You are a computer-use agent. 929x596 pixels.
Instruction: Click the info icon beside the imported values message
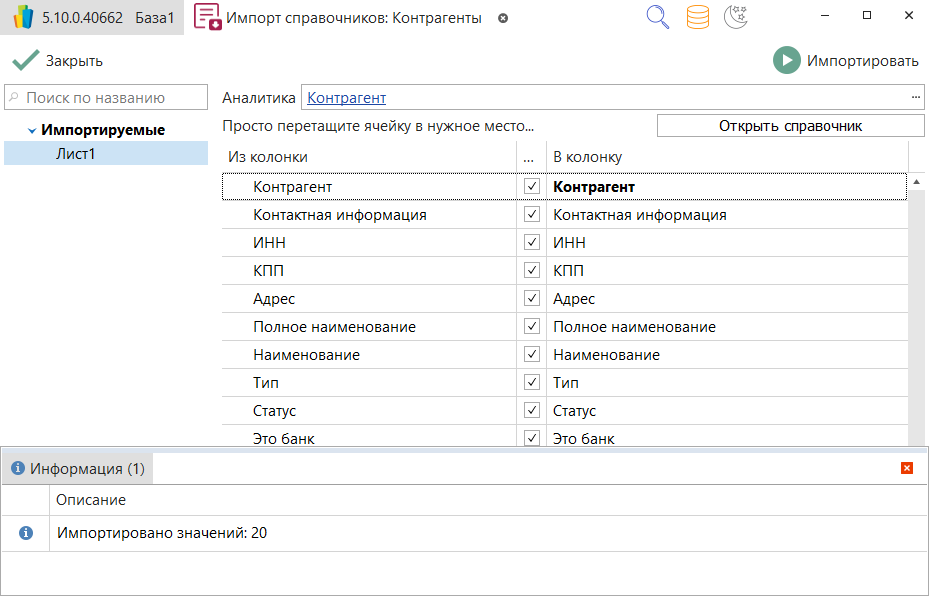click(x=27, y=533)
